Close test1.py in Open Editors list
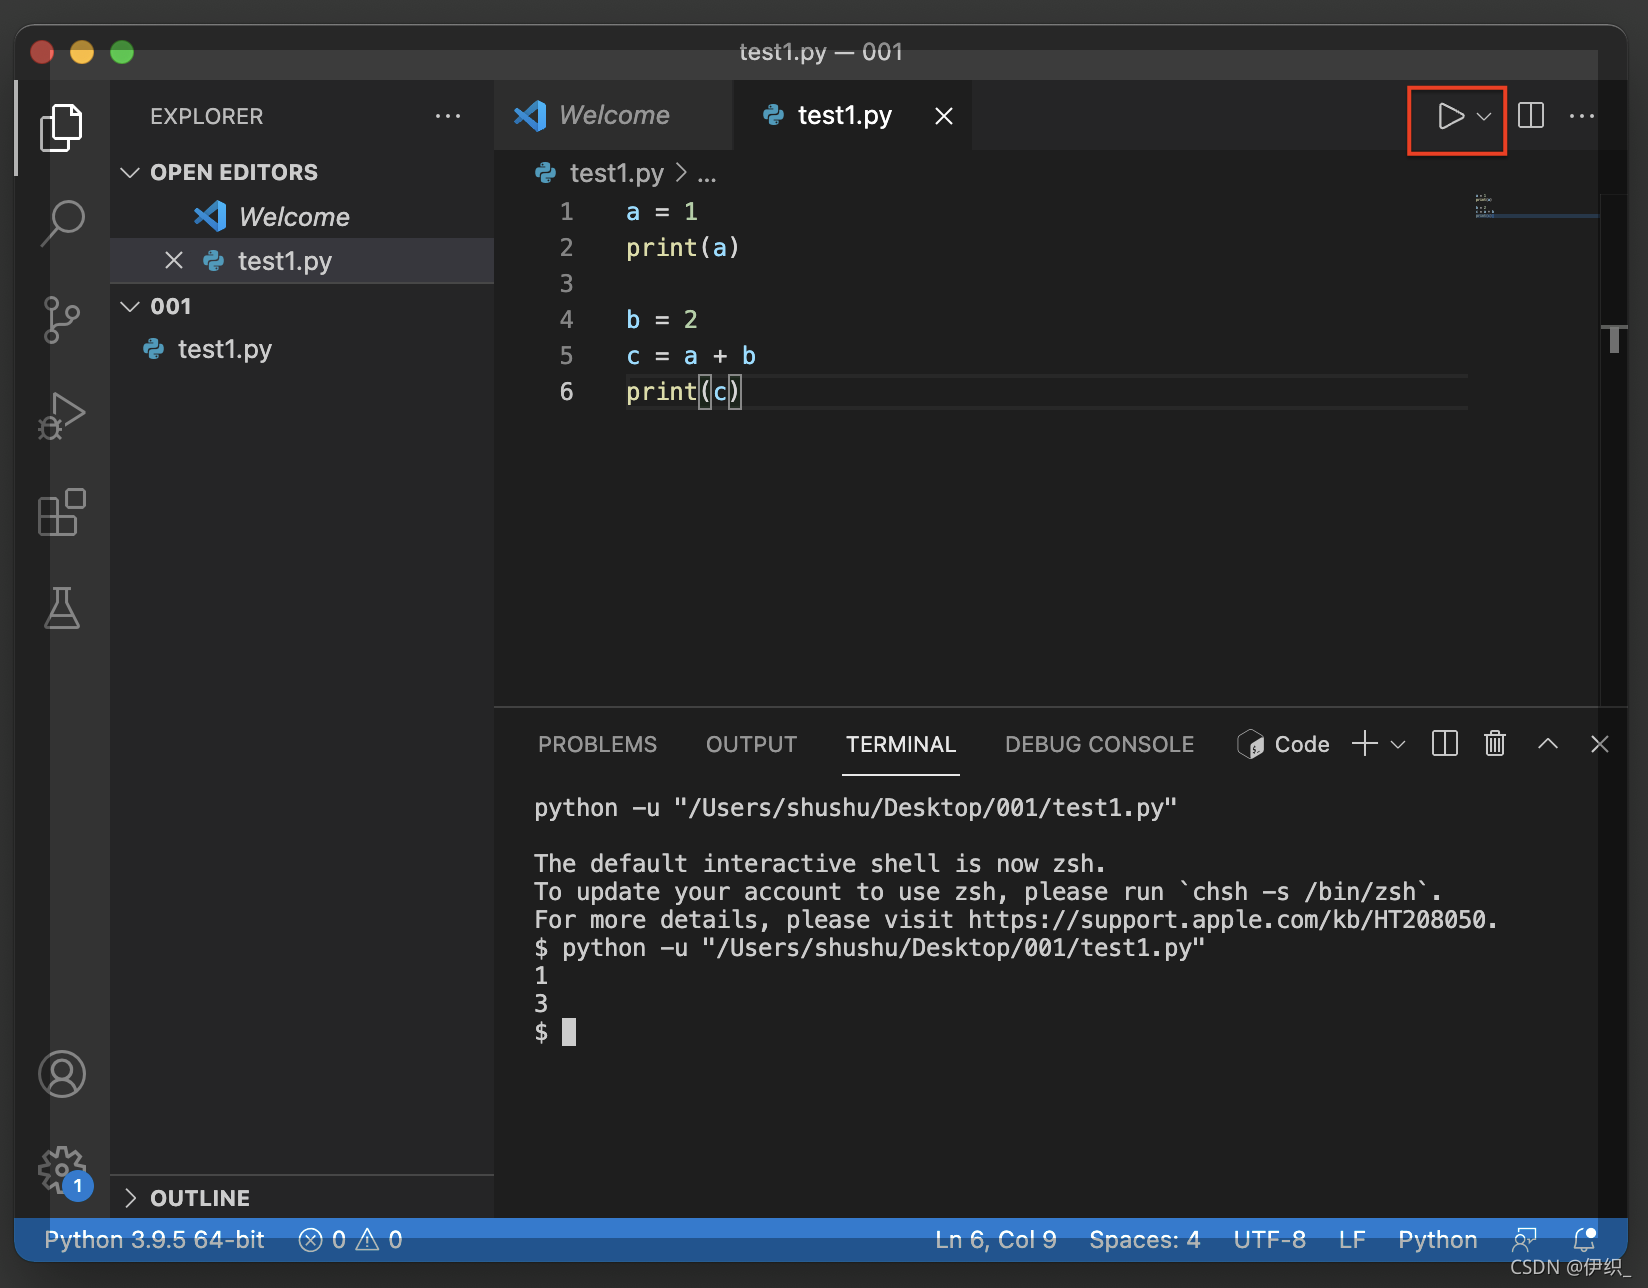The image size is (1648, 1288). click(174, 261)
